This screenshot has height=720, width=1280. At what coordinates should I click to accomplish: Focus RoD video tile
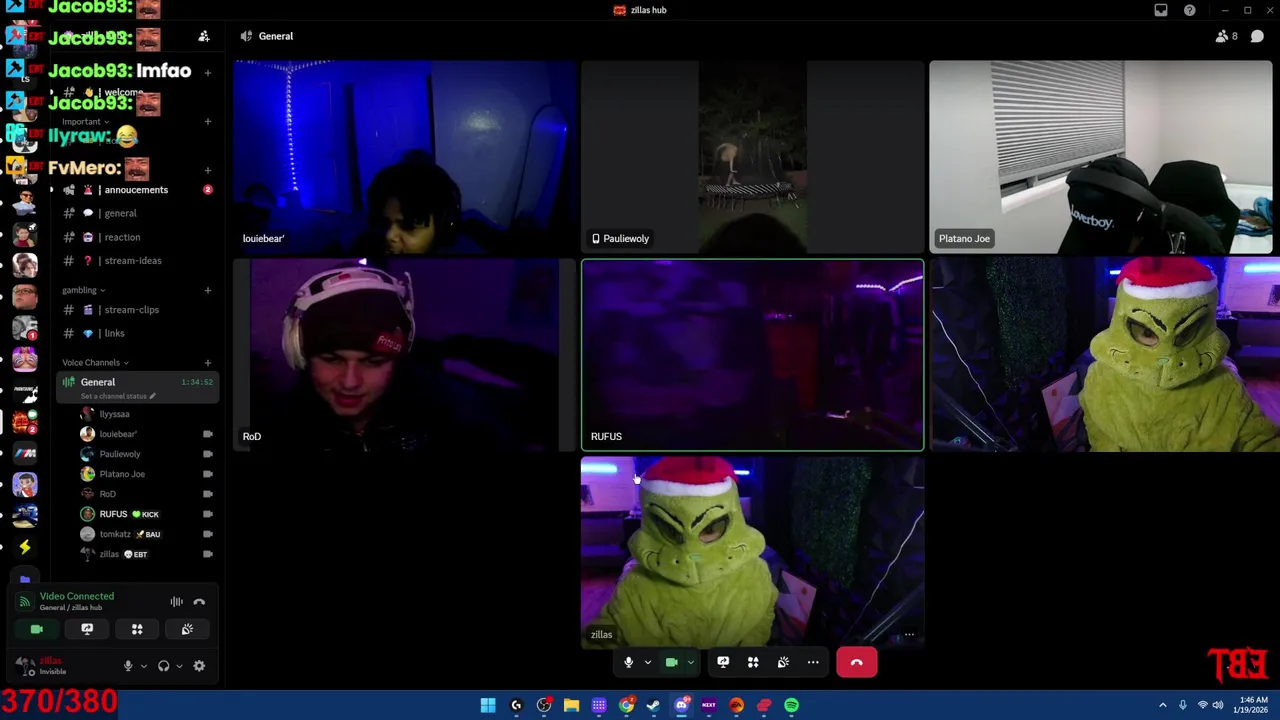coord(405,355)
